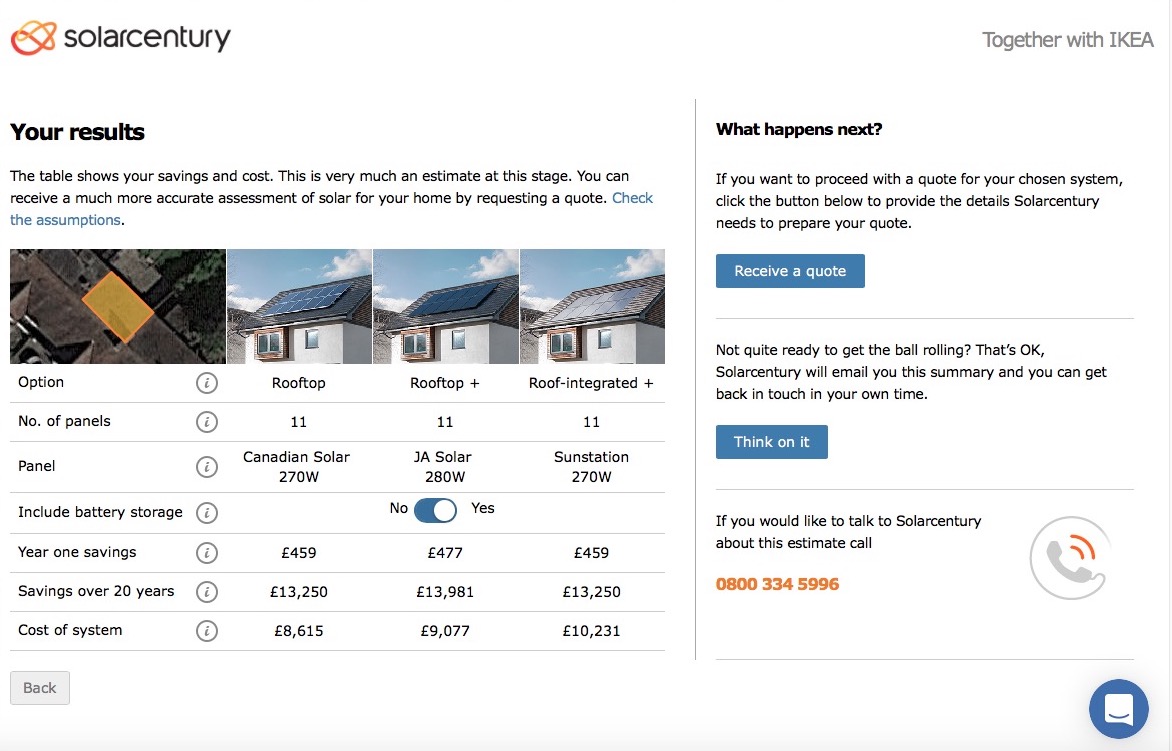
Task: Toggle the battery storage switch
Action: click(435, 510)
